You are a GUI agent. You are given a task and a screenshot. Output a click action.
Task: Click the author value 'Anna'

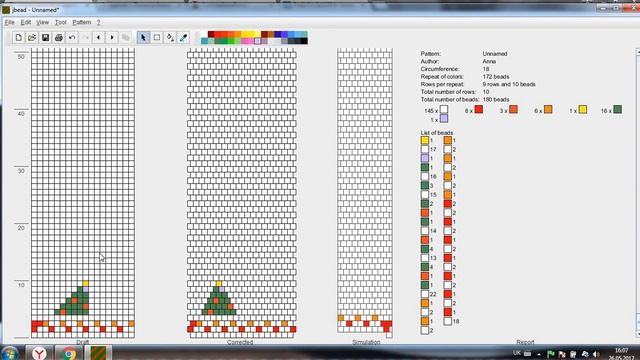[489, 61]
